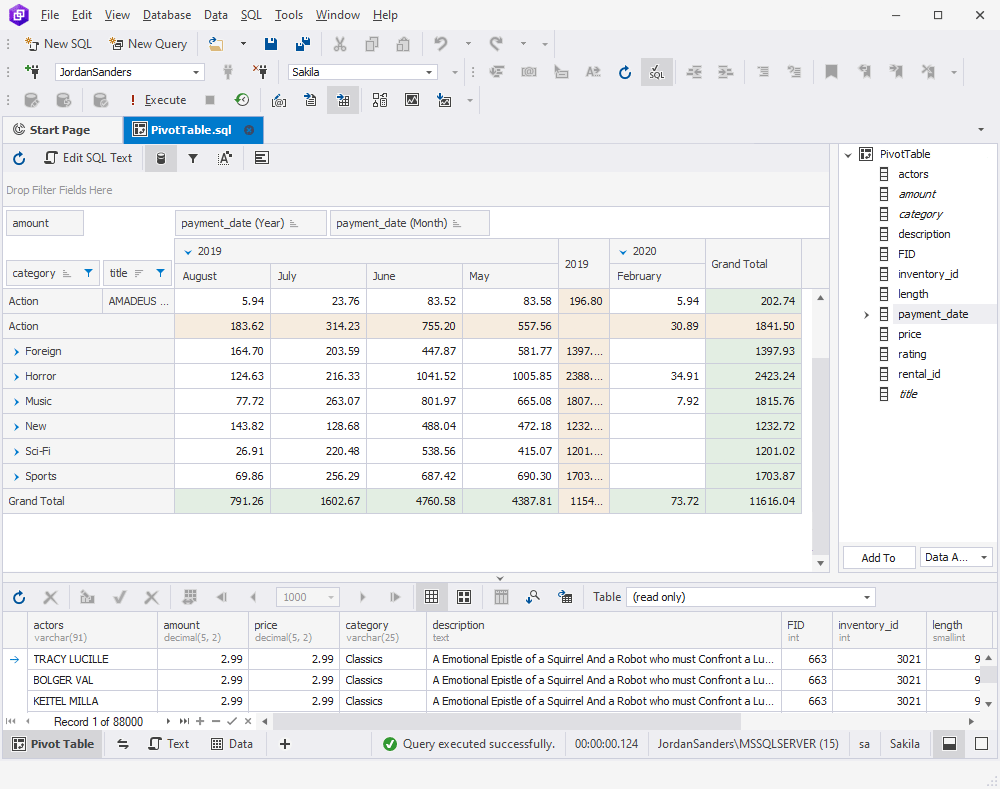Collapse the 2019 column group
The height and width of the screenshot is (789, 1000).
[189, 250]
